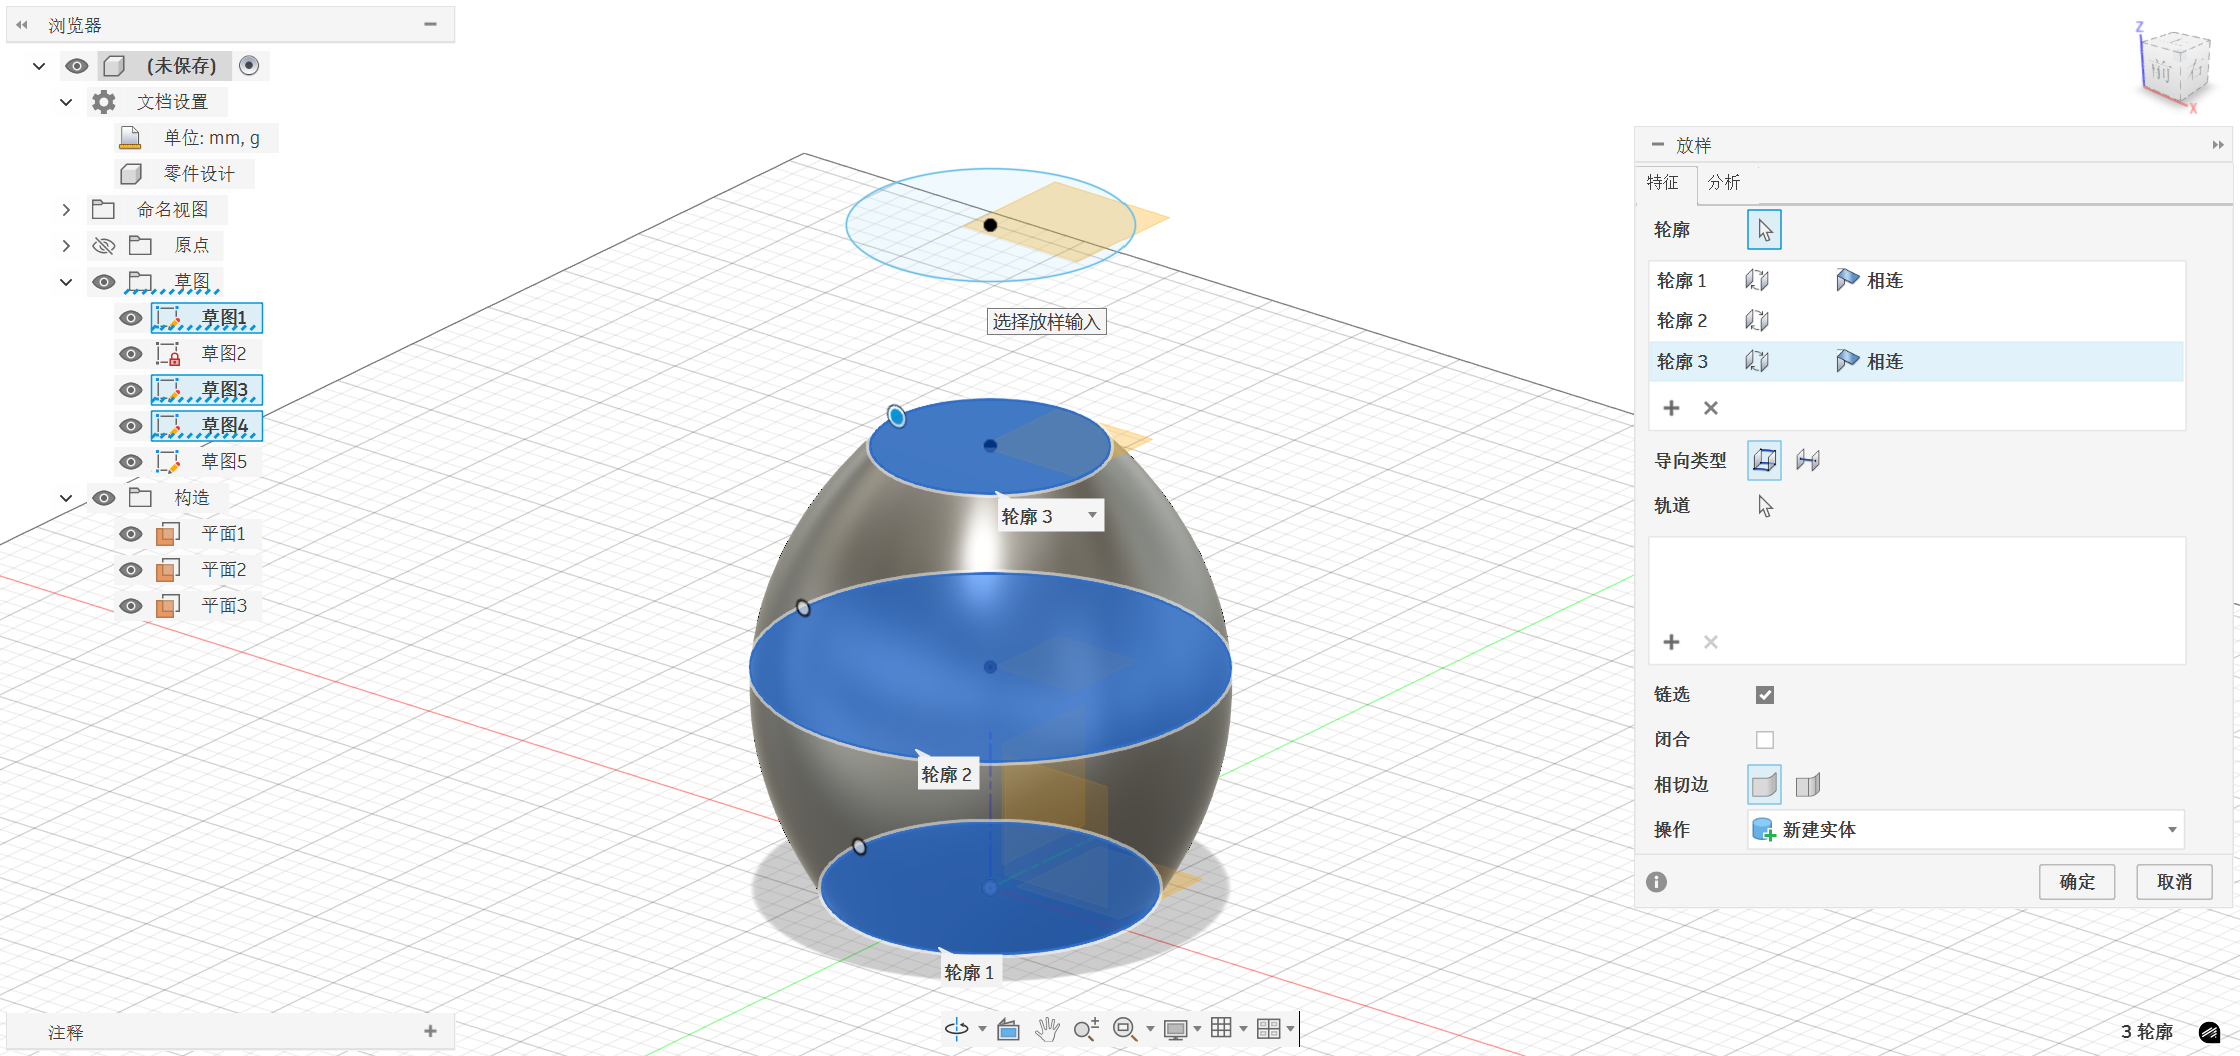Open the 文档设置 gear item
2240x1056 pixels.
[x=104, y=102]
